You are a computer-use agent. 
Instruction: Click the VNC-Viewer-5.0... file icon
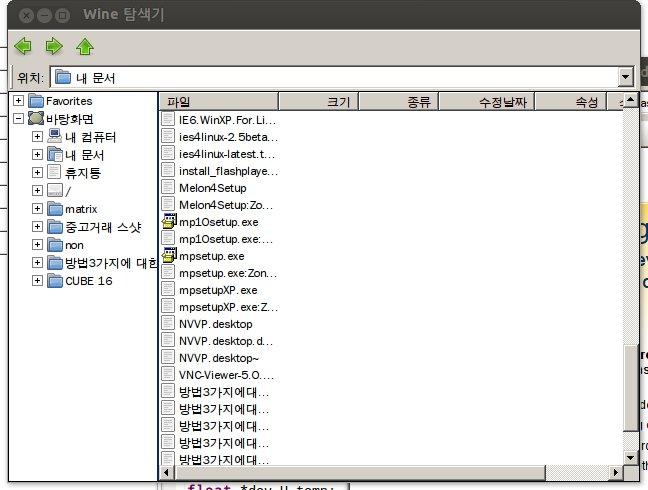click(x=168, y=374)
